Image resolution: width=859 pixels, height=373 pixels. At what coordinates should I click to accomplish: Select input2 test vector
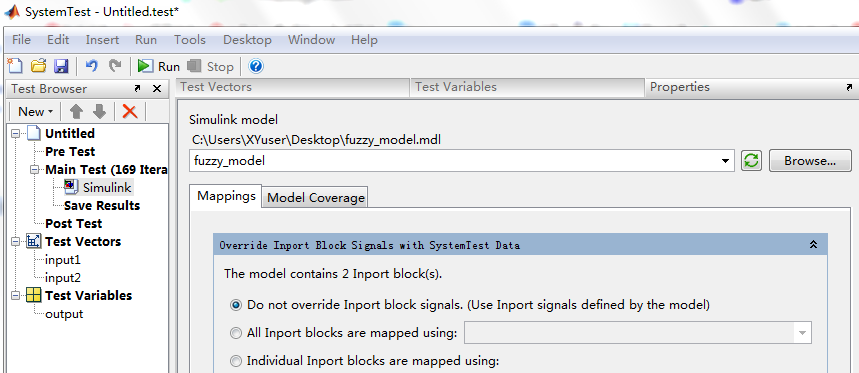point(63,278)
